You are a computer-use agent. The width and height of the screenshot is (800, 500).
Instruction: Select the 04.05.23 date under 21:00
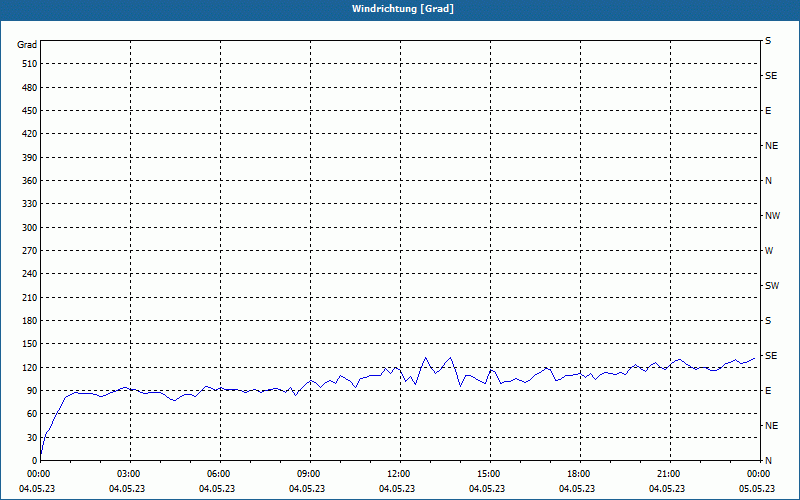667,489
